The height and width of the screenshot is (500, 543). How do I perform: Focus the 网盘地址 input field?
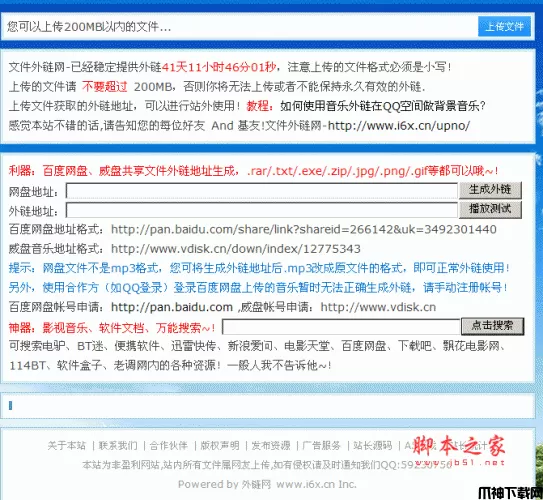[262, 191]
